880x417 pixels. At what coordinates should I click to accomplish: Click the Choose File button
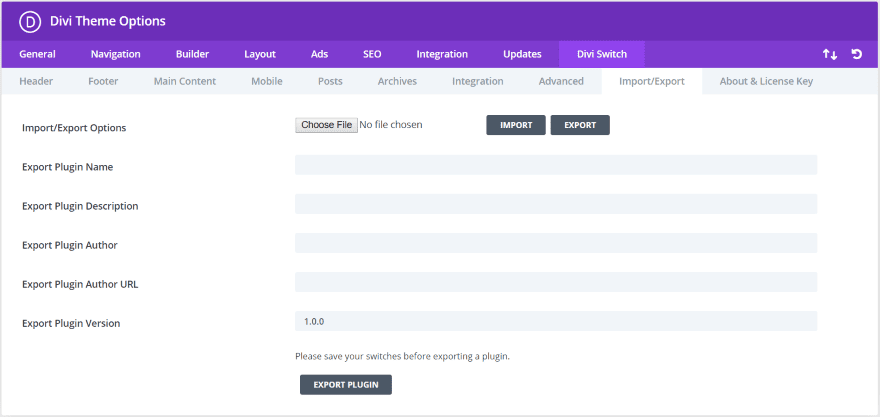coord(327,125)
